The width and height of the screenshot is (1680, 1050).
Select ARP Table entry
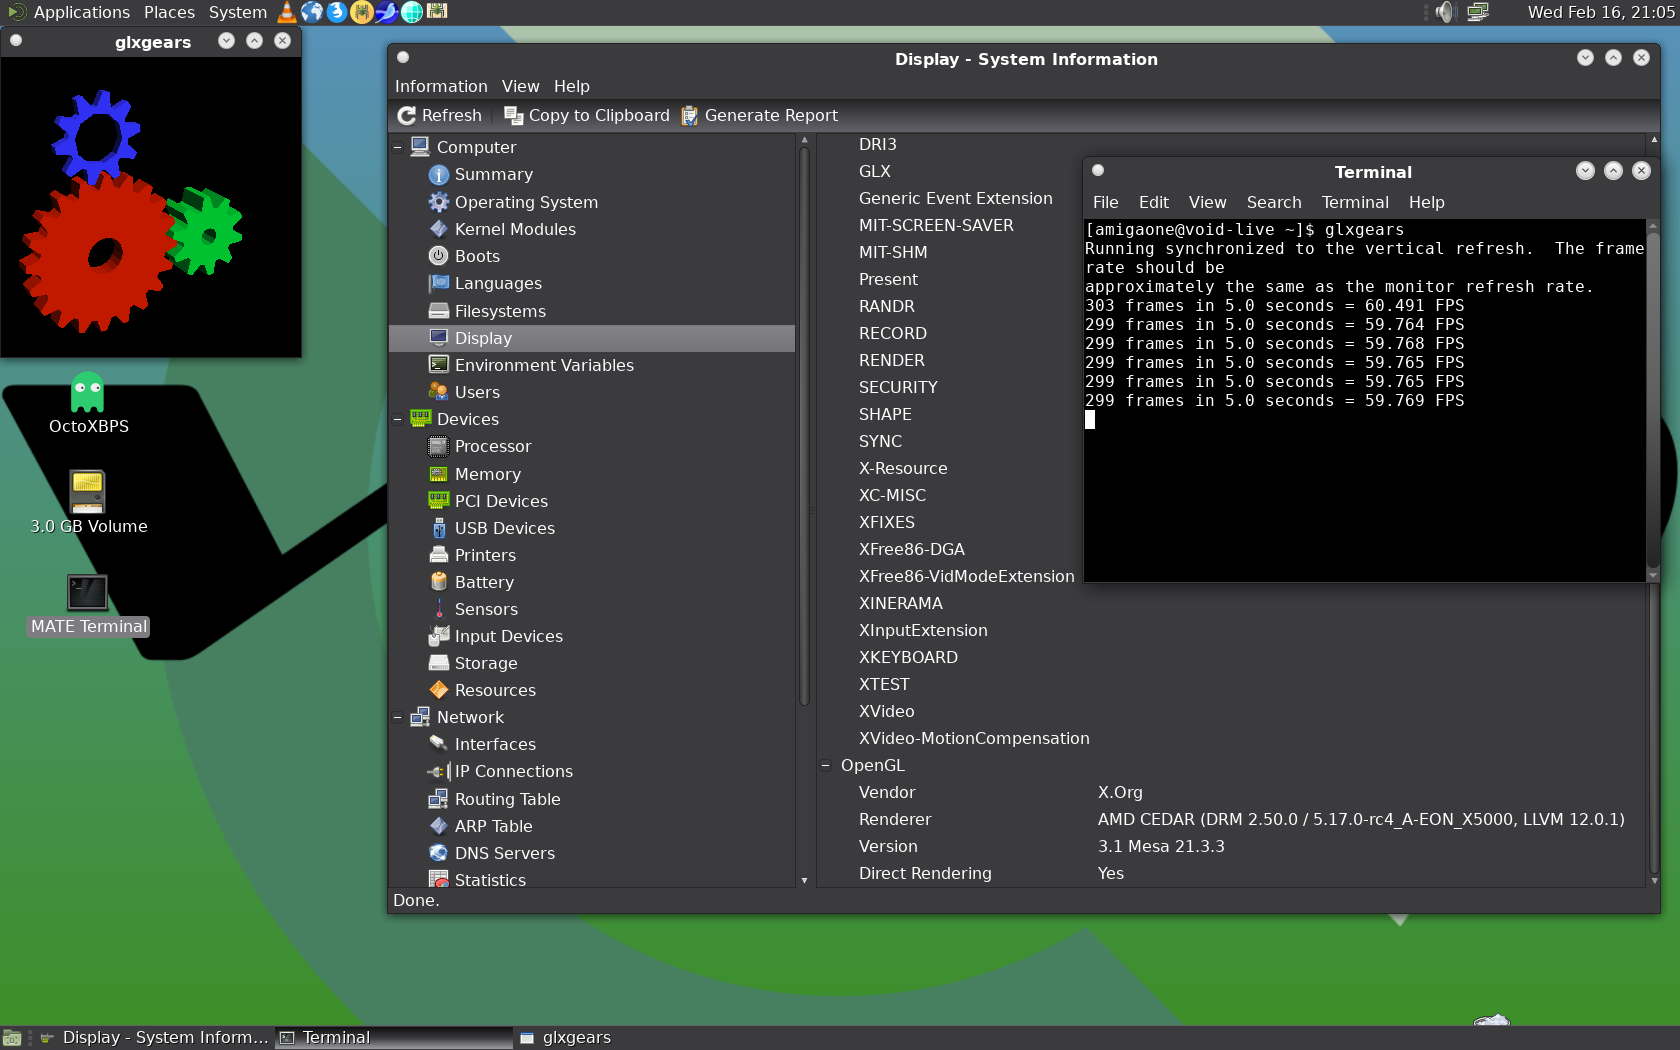[493, 826]
